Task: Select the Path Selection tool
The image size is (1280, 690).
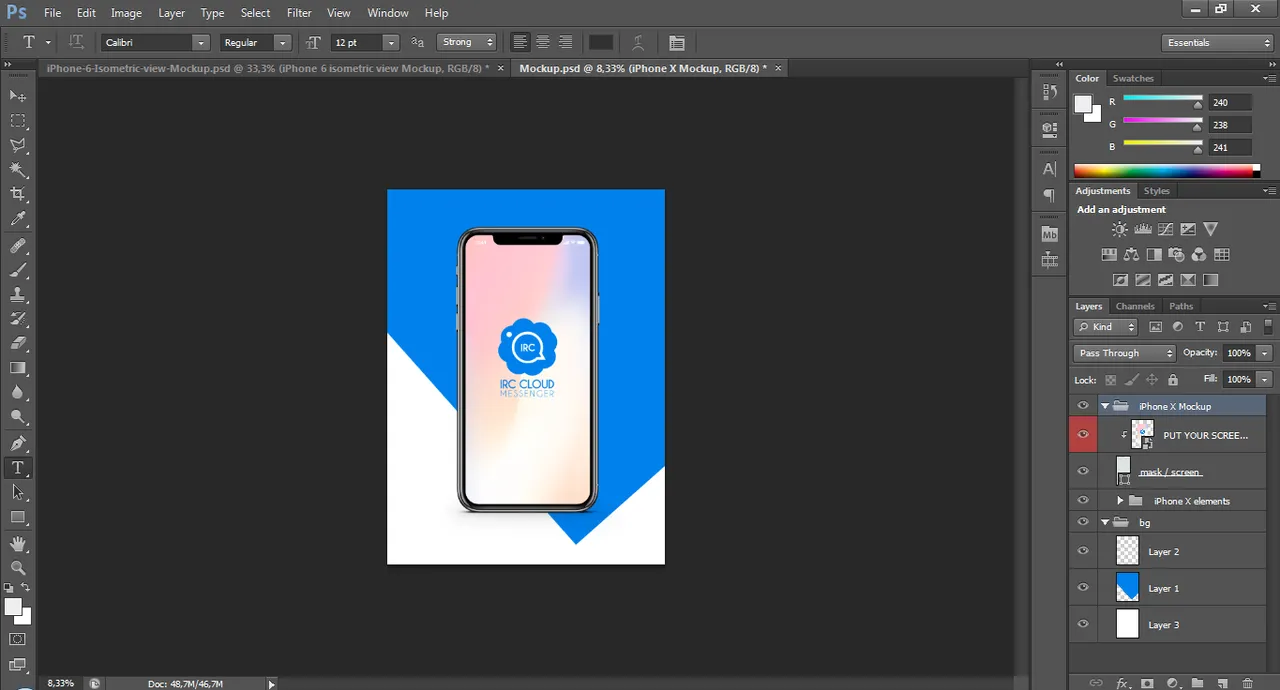Action: 18,492
